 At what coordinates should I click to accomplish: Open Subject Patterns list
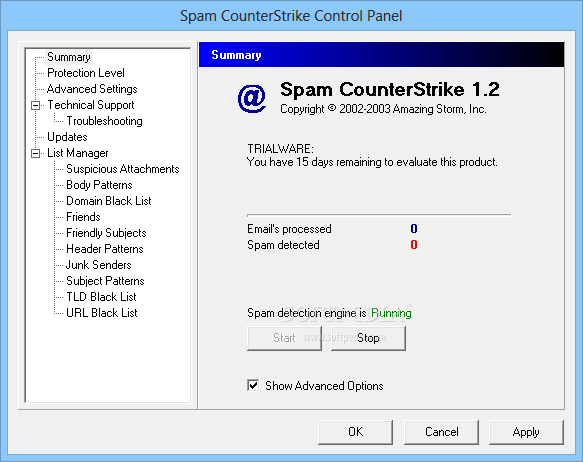[x=105, y=281]
